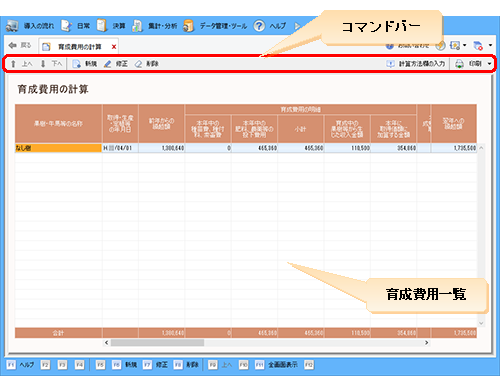Expand the dropdown arrow at far top-right

tap(490, 45)
